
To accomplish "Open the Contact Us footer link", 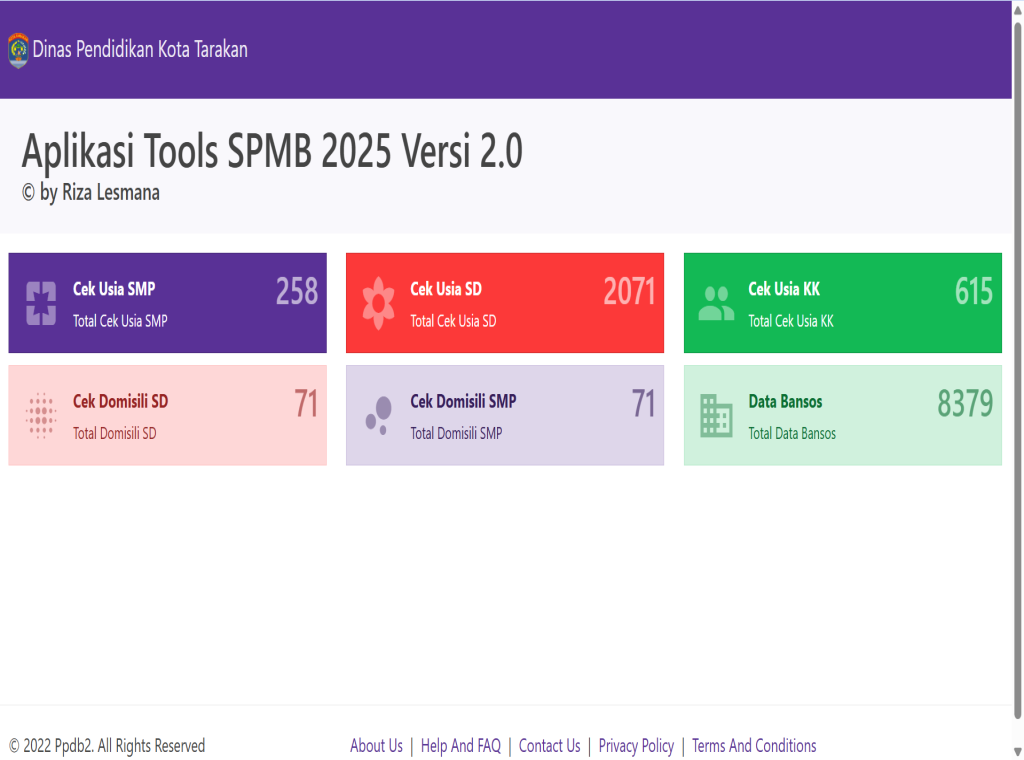I will (x=549, y=746).
